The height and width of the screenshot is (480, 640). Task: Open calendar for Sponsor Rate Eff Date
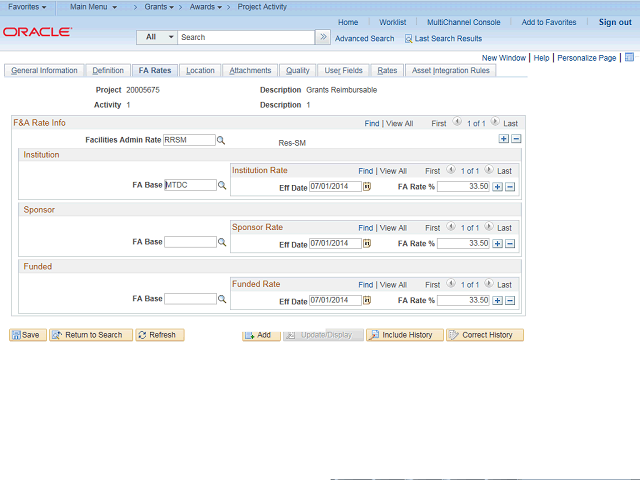[367, 243]
